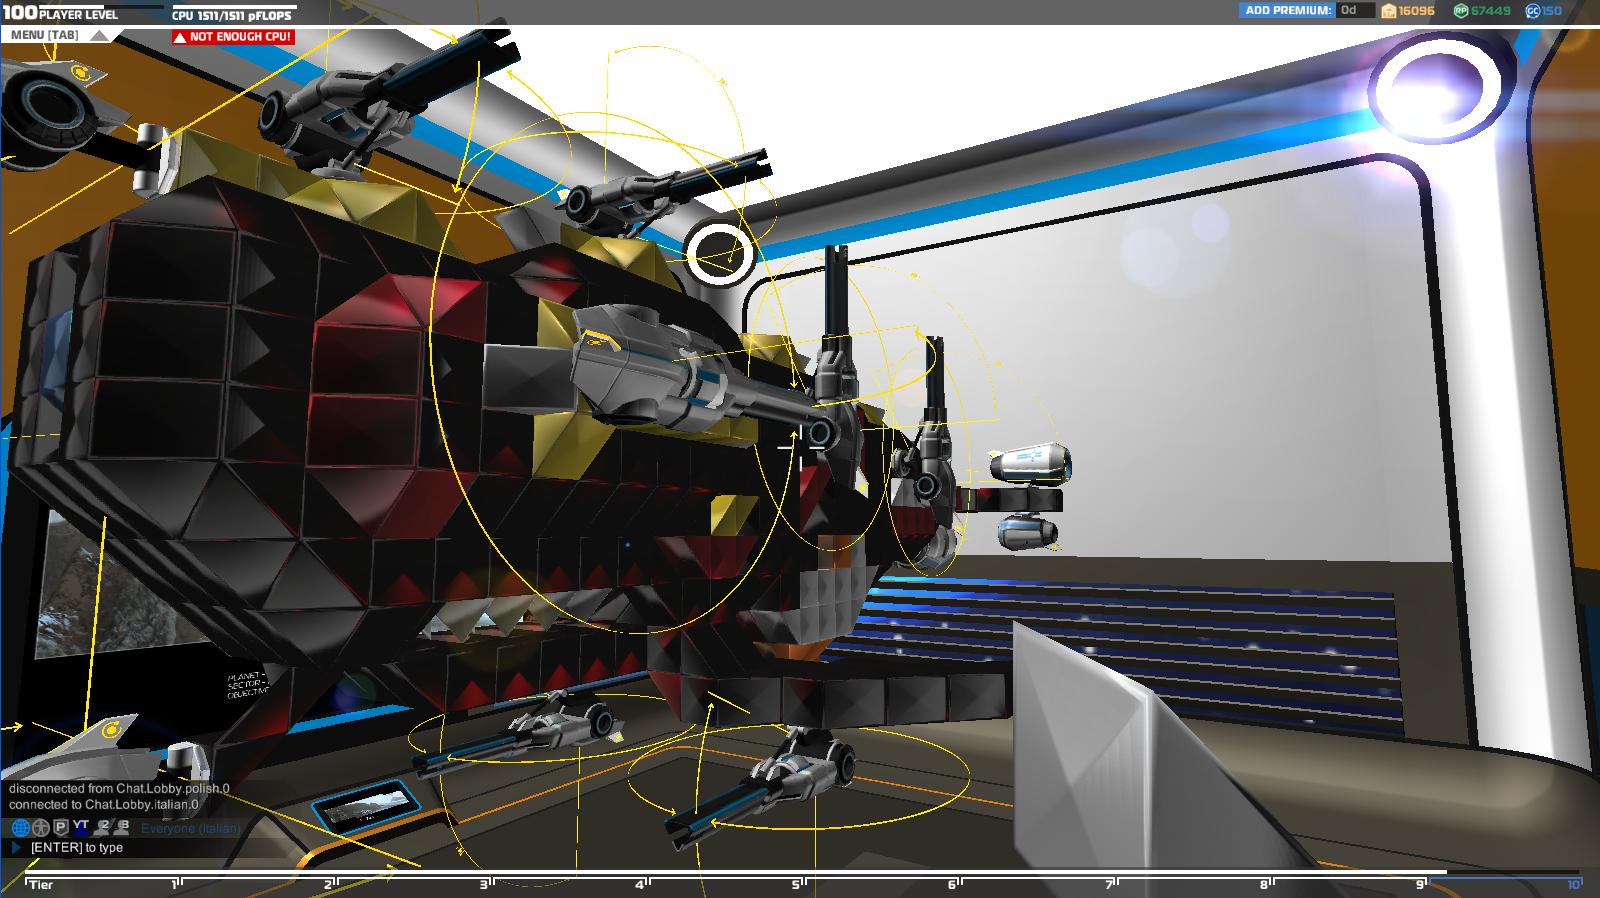The height and width of the screenshot is (898, 1600).
Task: Click Tier 3 marker on tier bar
Action: (486, 884)
